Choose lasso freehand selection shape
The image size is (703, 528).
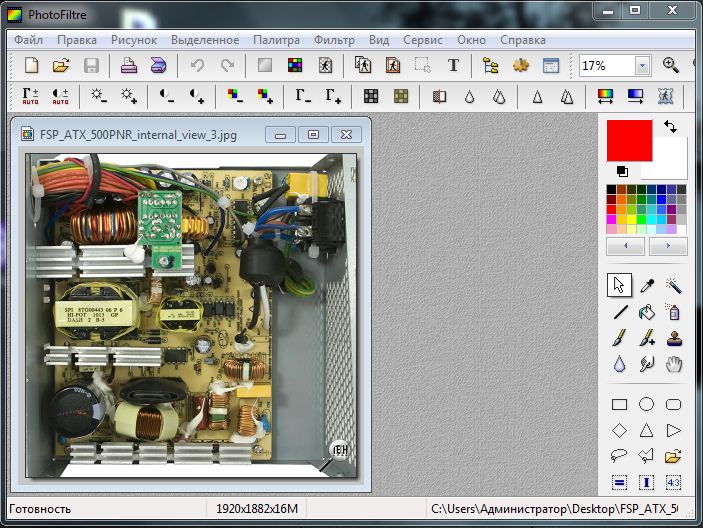pyautogui.click(x=619, y=456)
